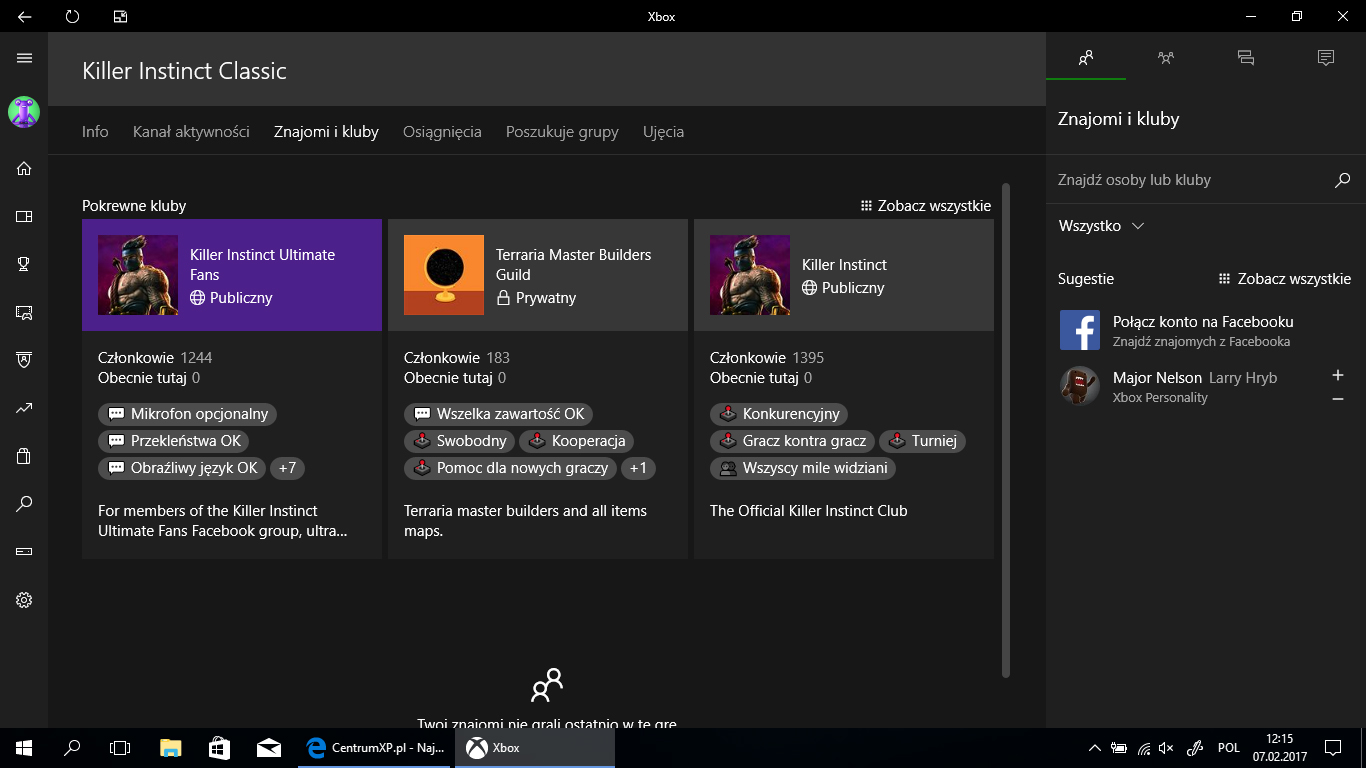Image resolution: width=1366 pixels, height=768 pixels.
Task: Open Search icon in sidebar
Action: point(24,504)
